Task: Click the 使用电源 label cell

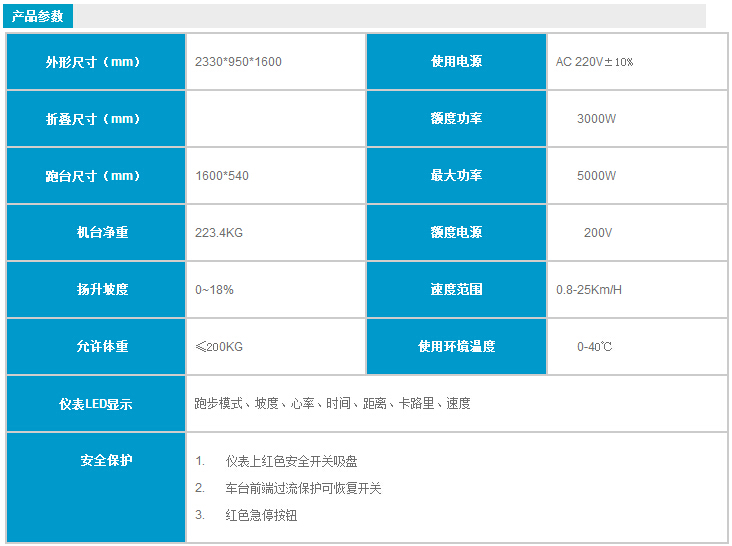Action: coord(456,62)
